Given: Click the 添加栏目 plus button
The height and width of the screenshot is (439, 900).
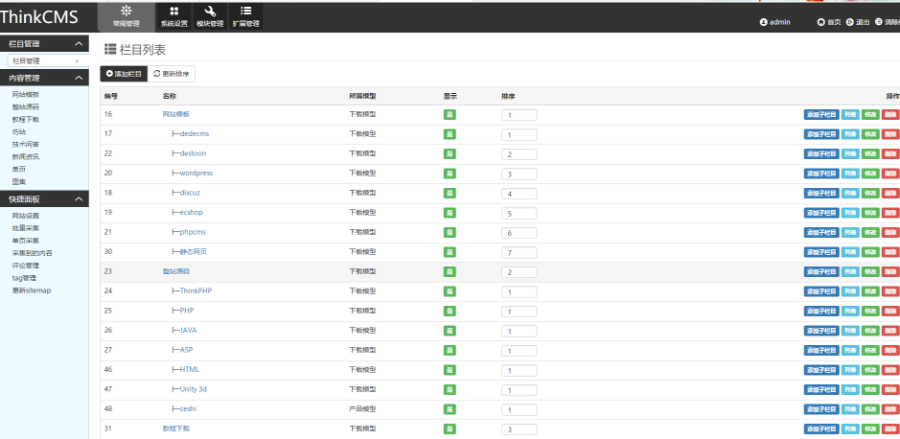Looking at the screenshot, I should (123, 74).
